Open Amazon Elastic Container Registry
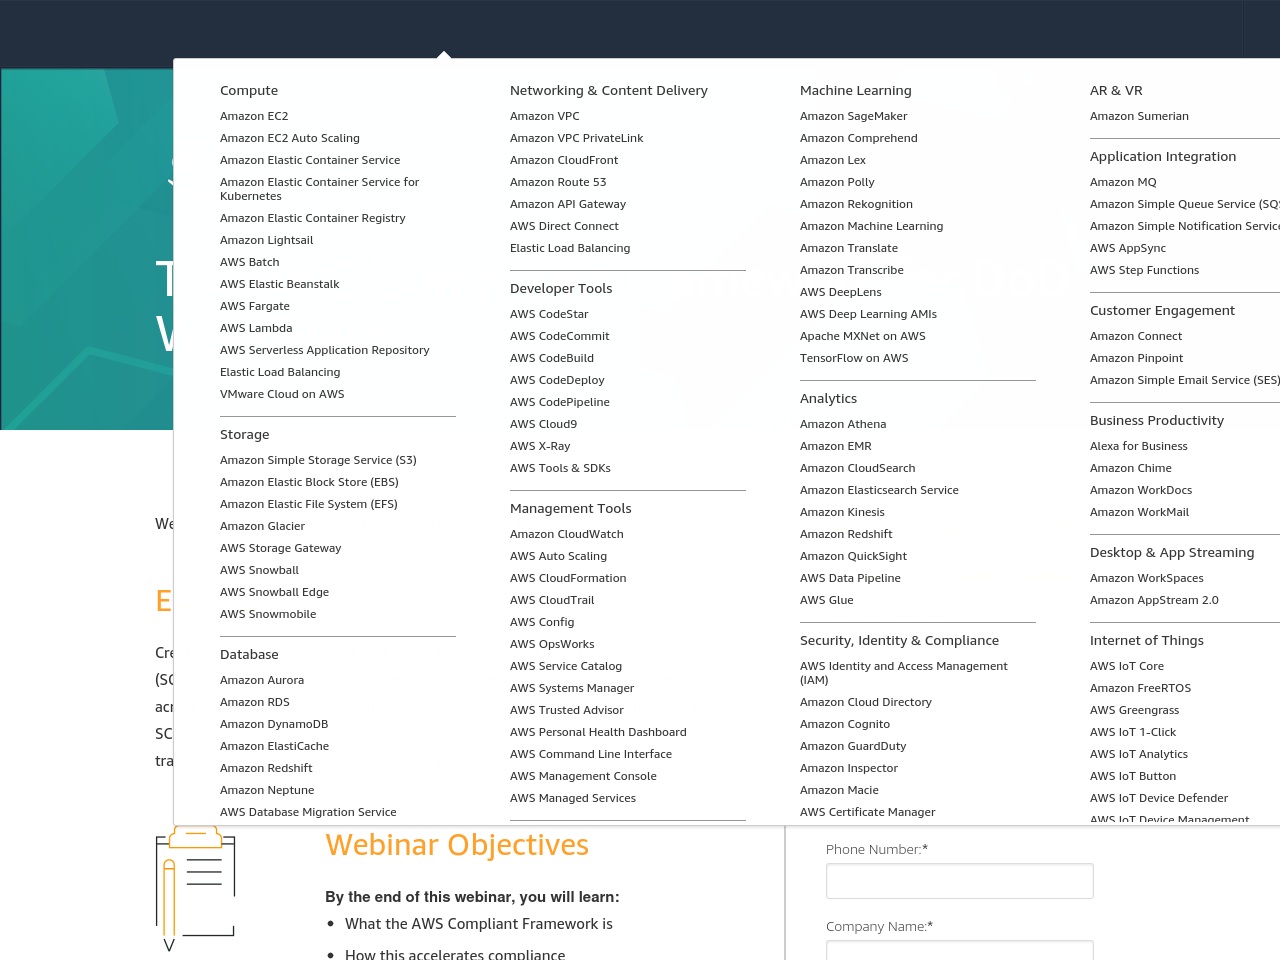Screen dimensions: 1280x960 [x=313, y=218]
